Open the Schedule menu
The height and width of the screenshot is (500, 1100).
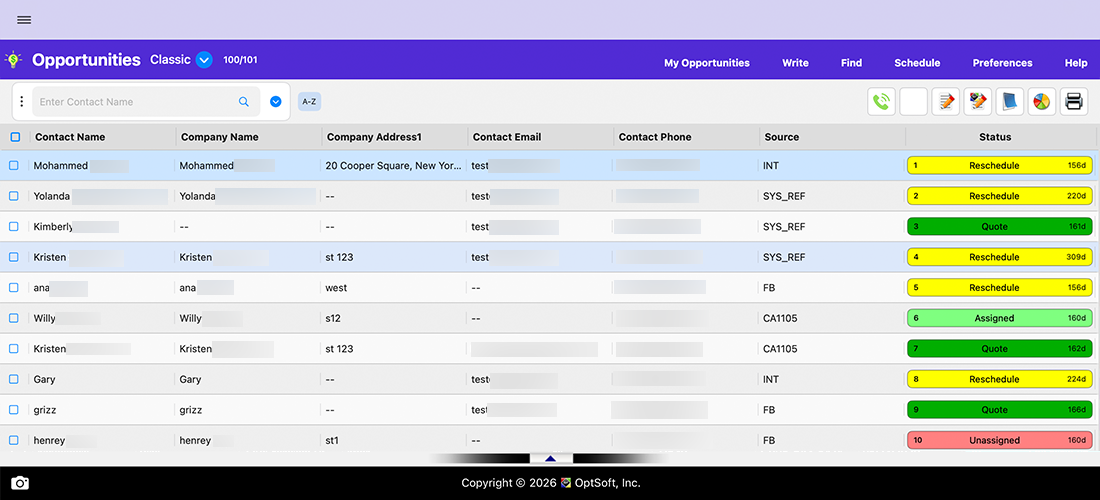tap(917, 63)
